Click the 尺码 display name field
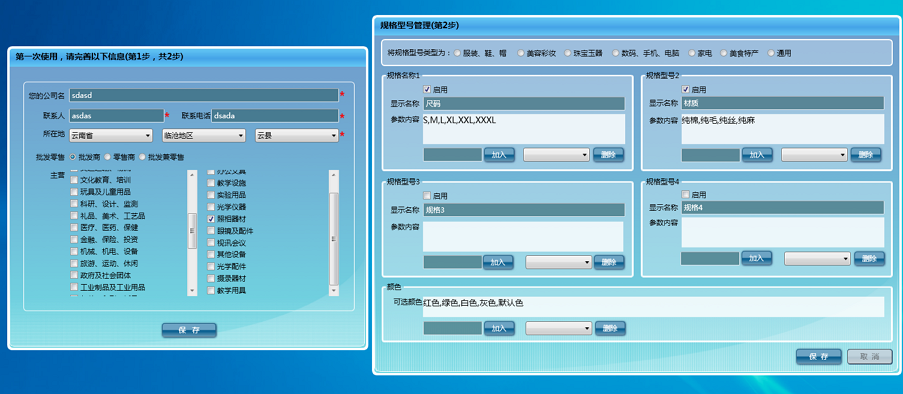Viewport: 903px width, 394px height. click(x=524, y=104)
